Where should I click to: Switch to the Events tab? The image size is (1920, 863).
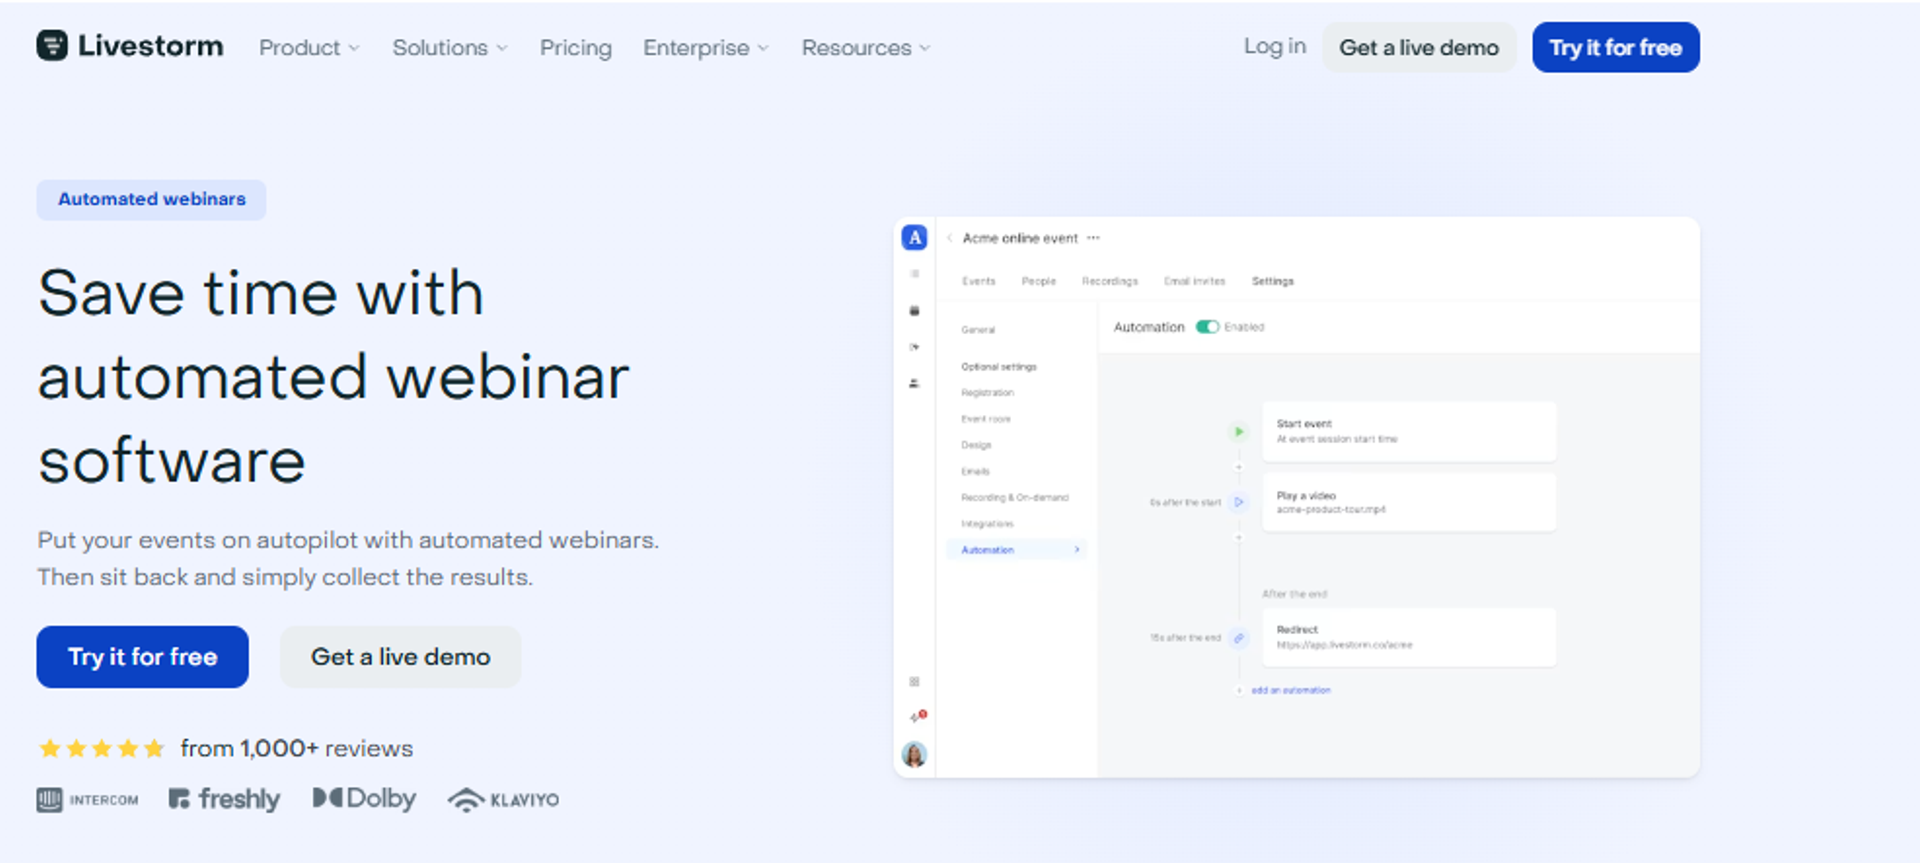coord(979,281)
